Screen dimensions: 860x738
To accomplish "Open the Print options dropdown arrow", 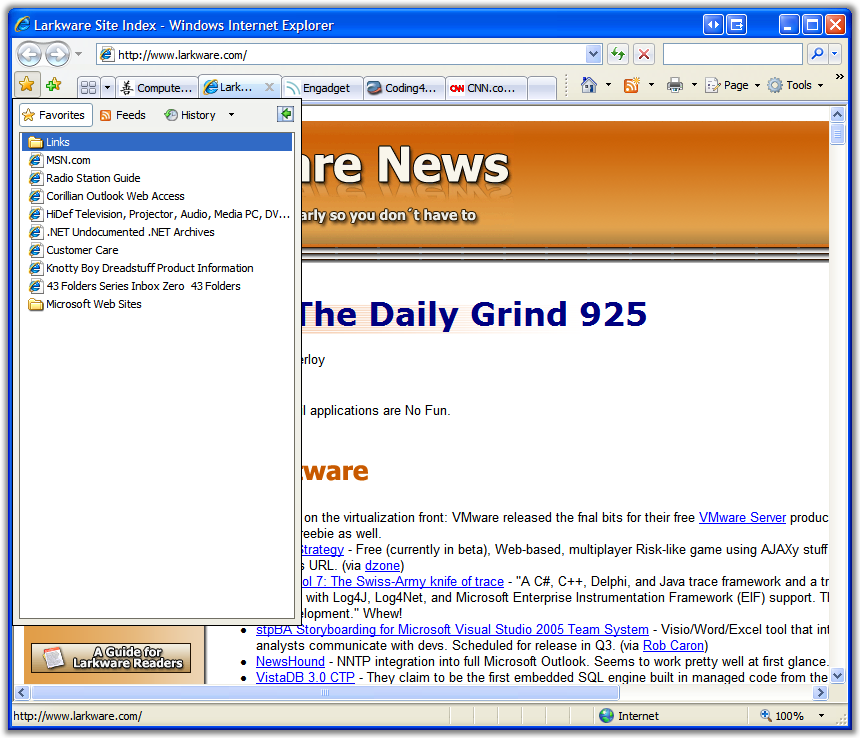I will [x=694, y=85].
